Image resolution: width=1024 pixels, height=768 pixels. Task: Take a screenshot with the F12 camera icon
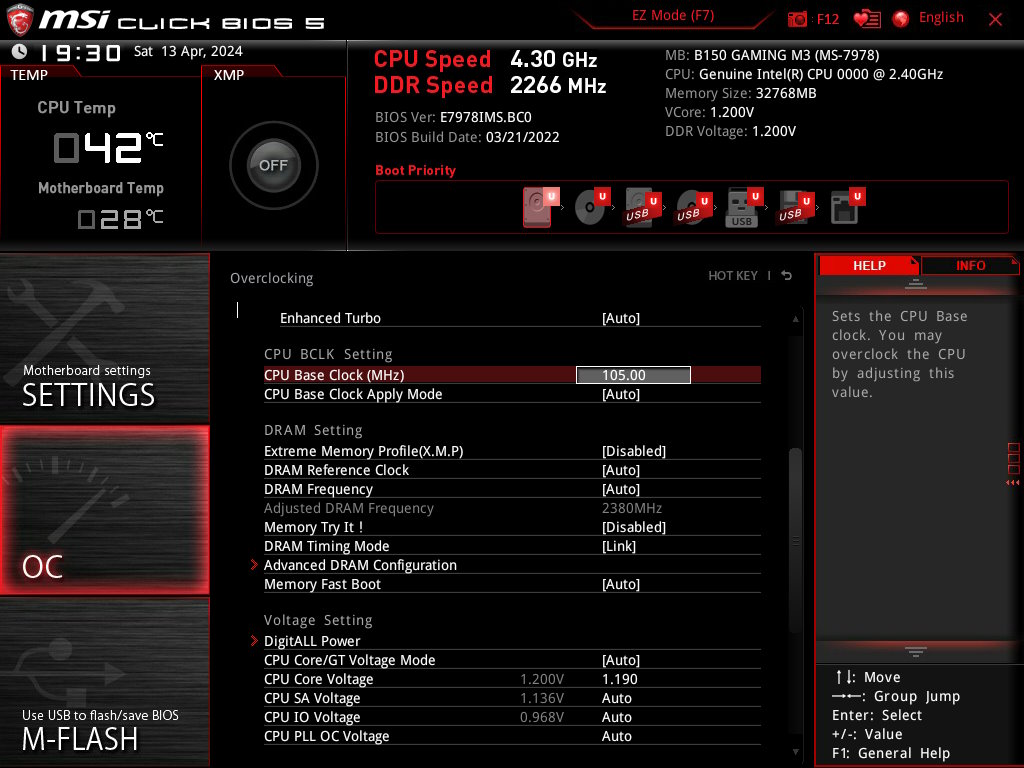tap(797, 19)
